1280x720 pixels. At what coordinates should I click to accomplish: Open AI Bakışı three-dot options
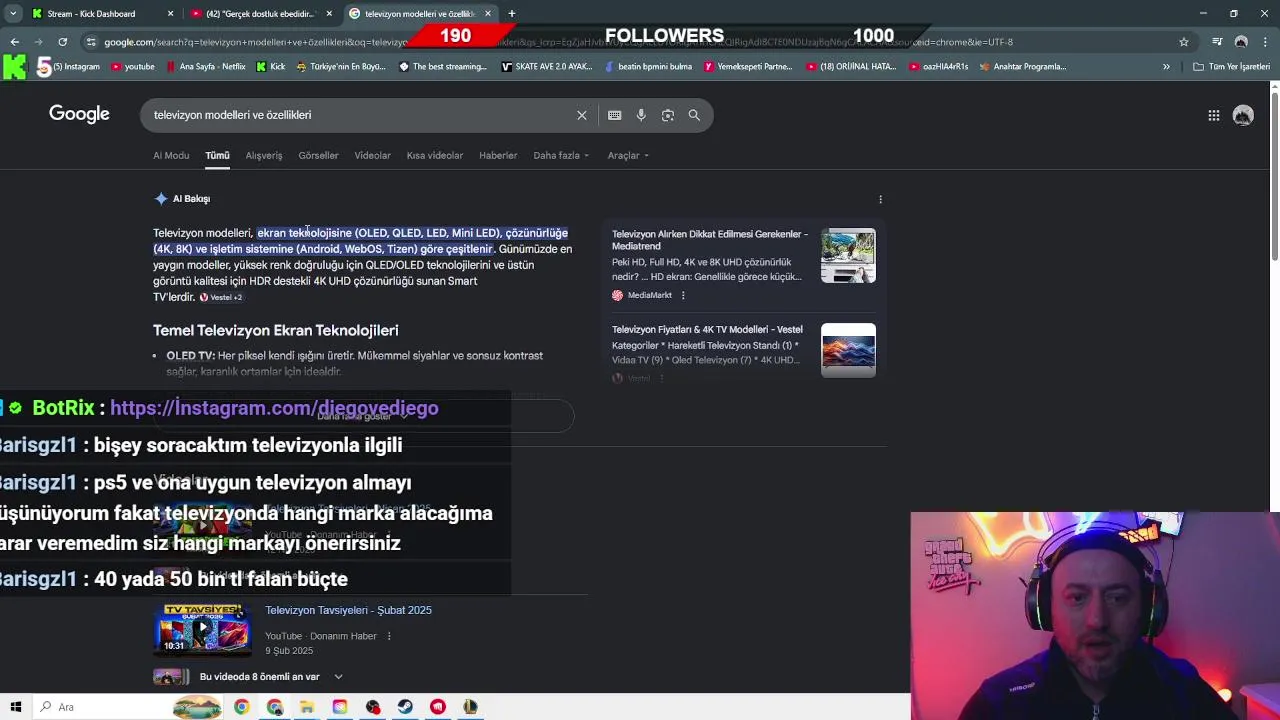880,199
